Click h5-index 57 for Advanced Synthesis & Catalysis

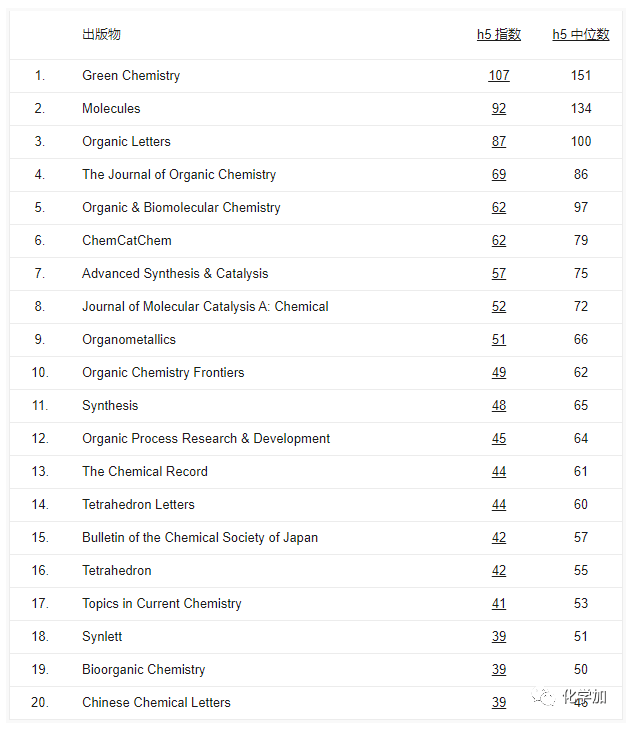(498, 274)
